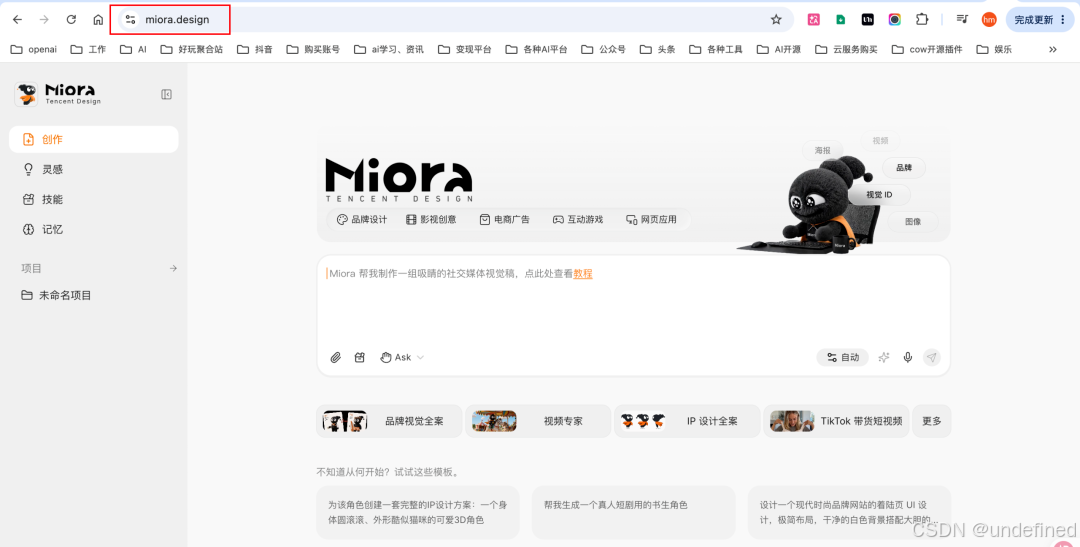Image resolution: width=1080 pixels, height=547 pixels.
Task: Click the 海报 bubble tag
Action: pyautogui.click(x=822, y=149)
